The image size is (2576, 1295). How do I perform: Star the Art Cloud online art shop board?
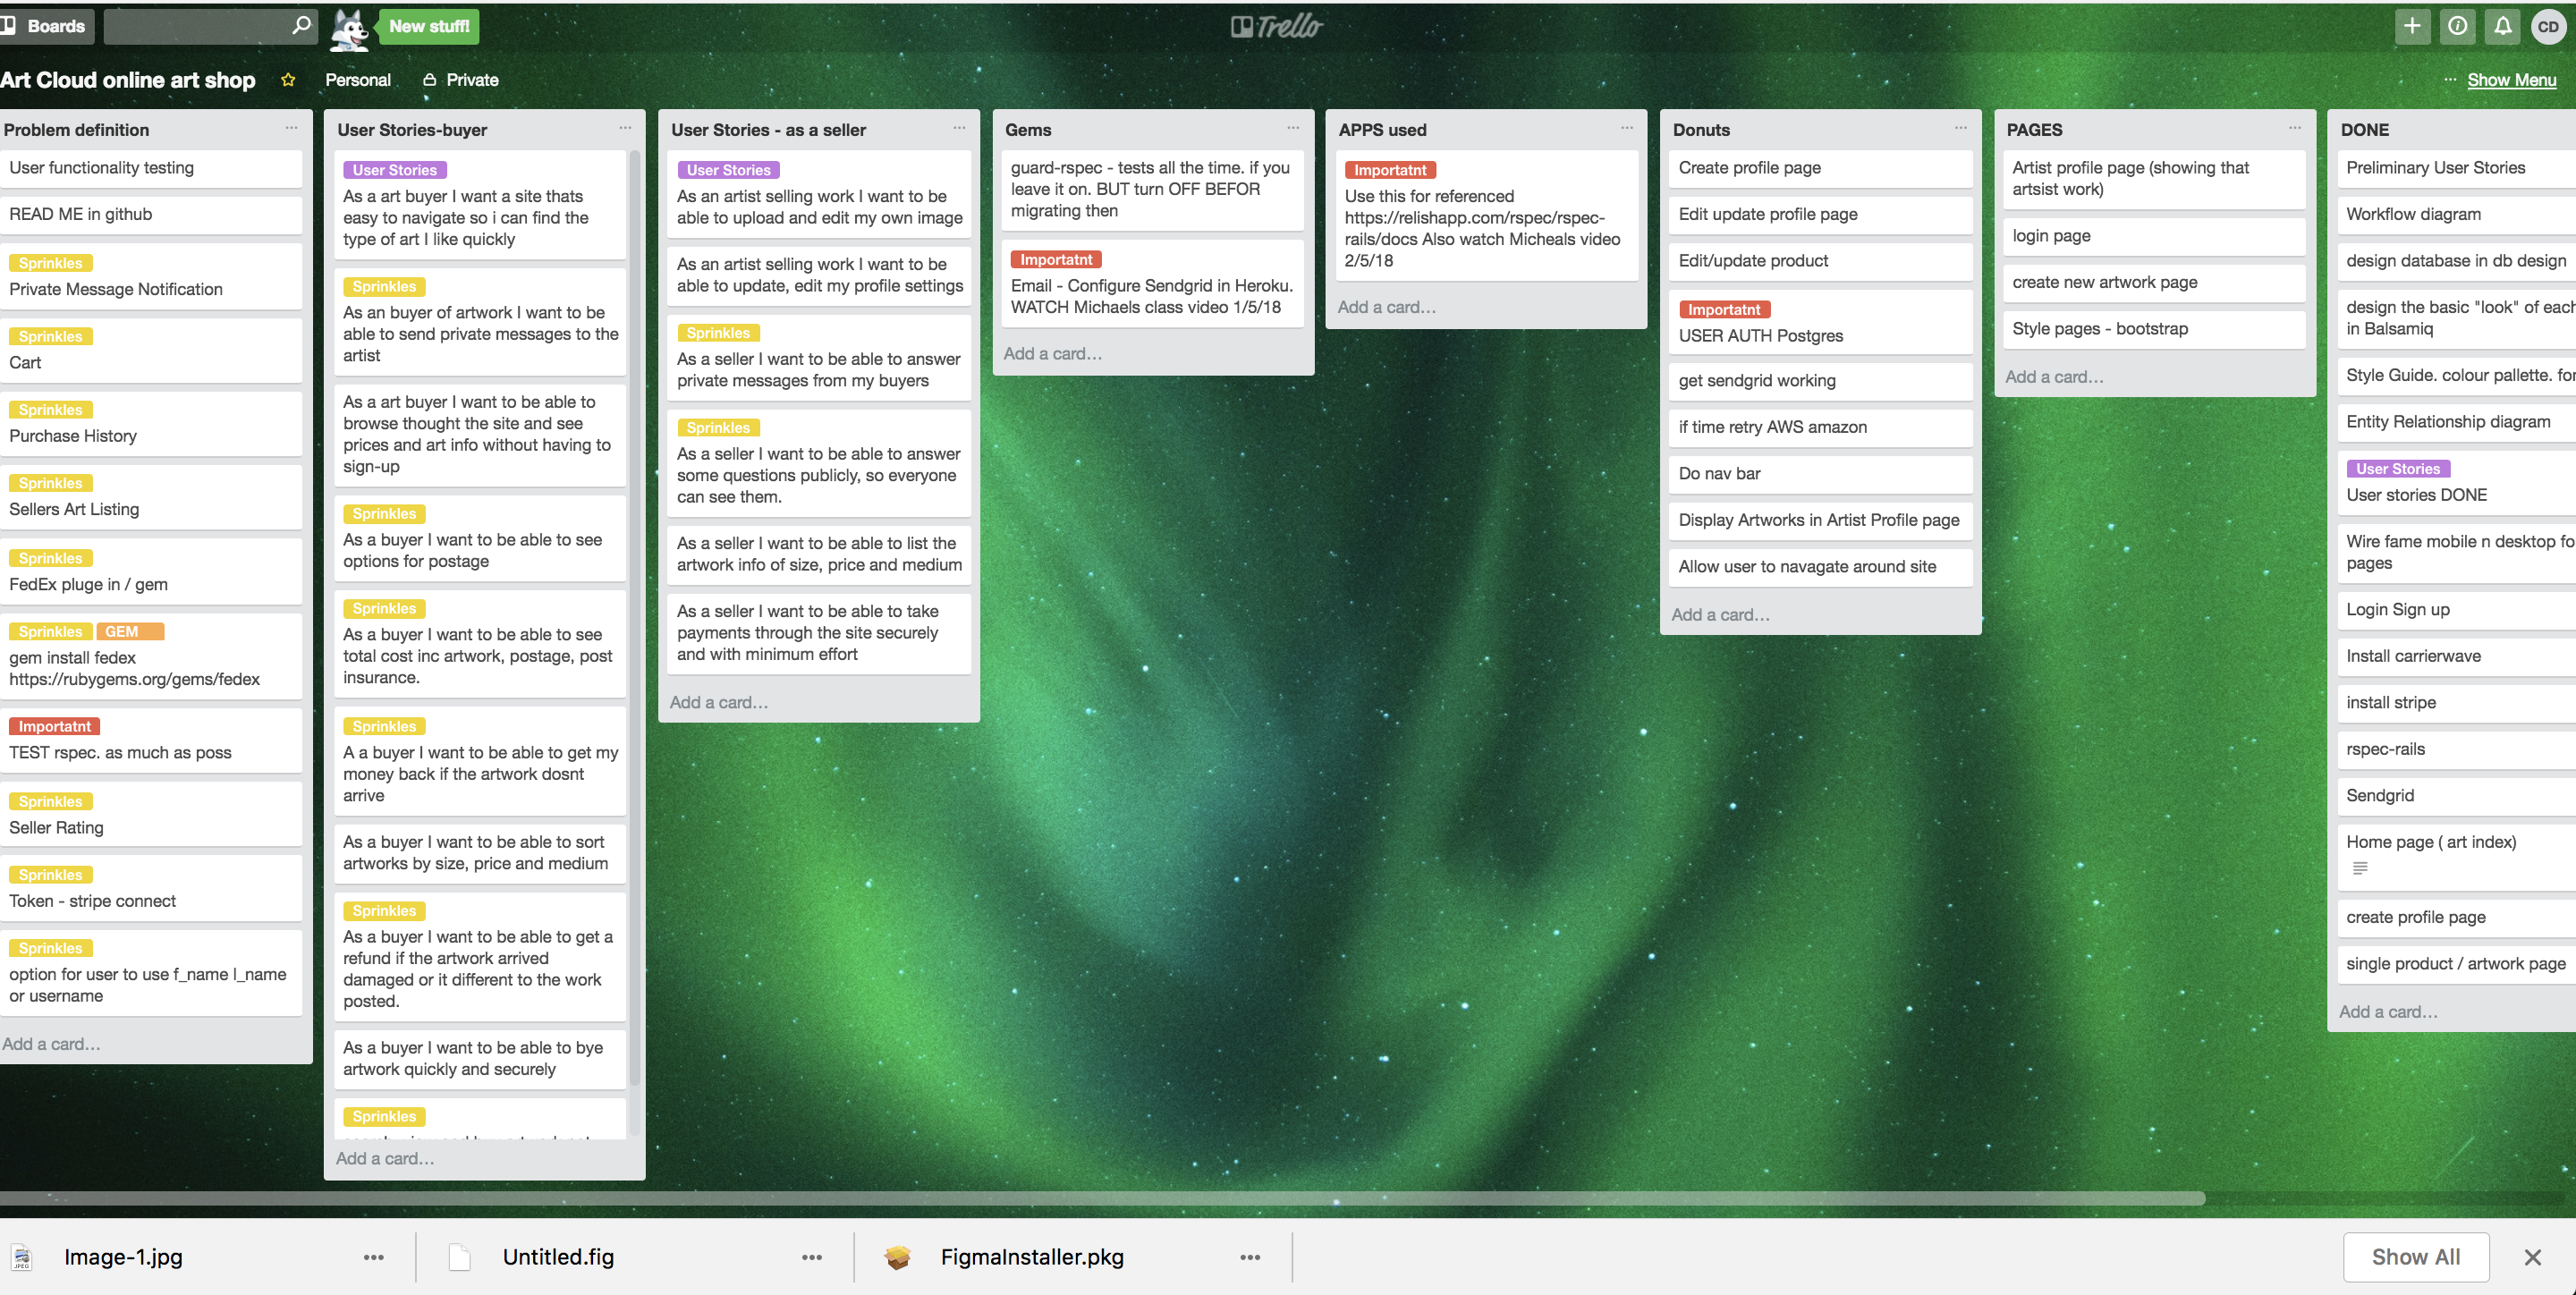click(x=288, y=80)
